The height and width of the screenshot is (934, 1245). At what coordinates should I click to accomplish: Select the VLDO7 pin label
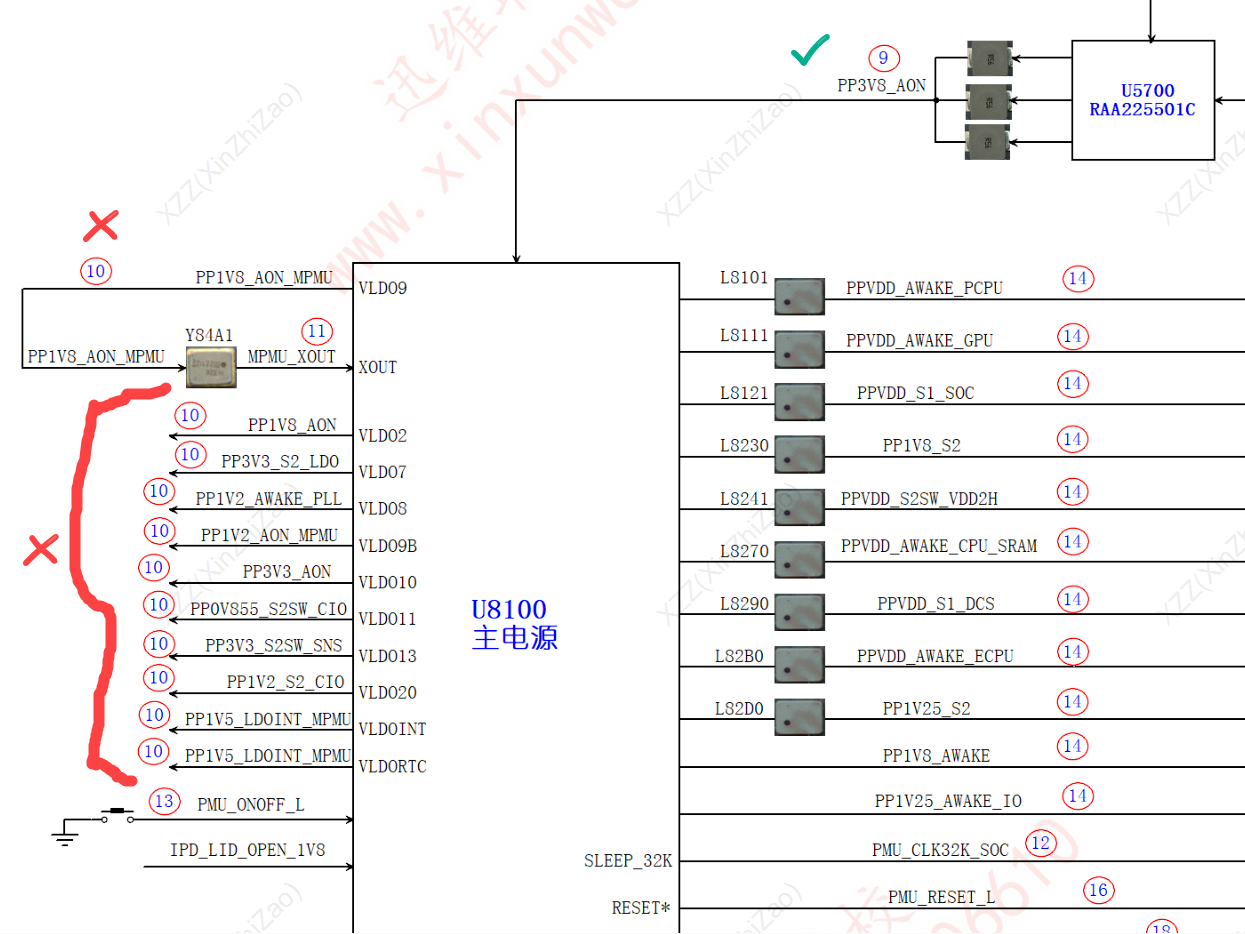[x=383, y=472]
